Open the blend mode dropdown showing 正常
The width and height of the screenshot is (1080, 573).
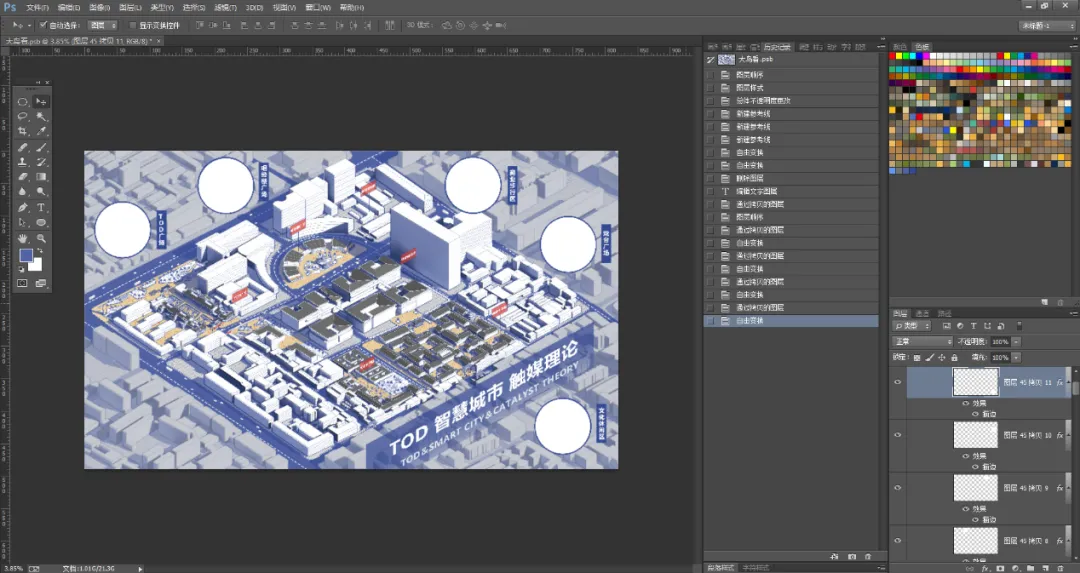pyautogui.click(x=922, y=342)
